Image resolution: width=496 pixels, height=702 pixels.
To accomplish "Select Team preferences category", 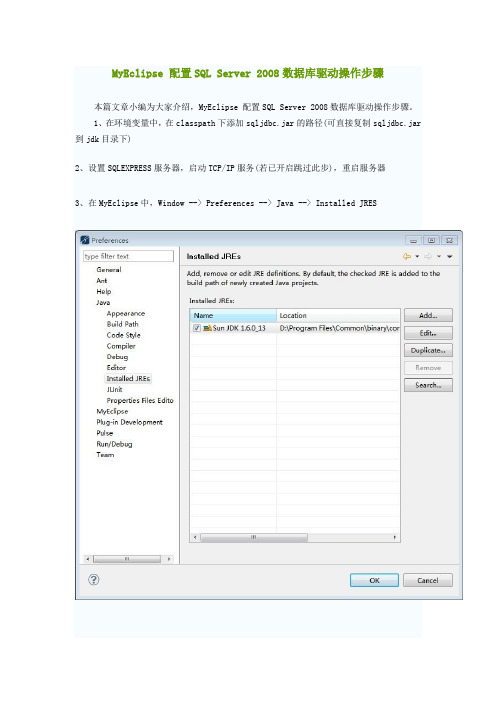I will click(x=105, y=455).
